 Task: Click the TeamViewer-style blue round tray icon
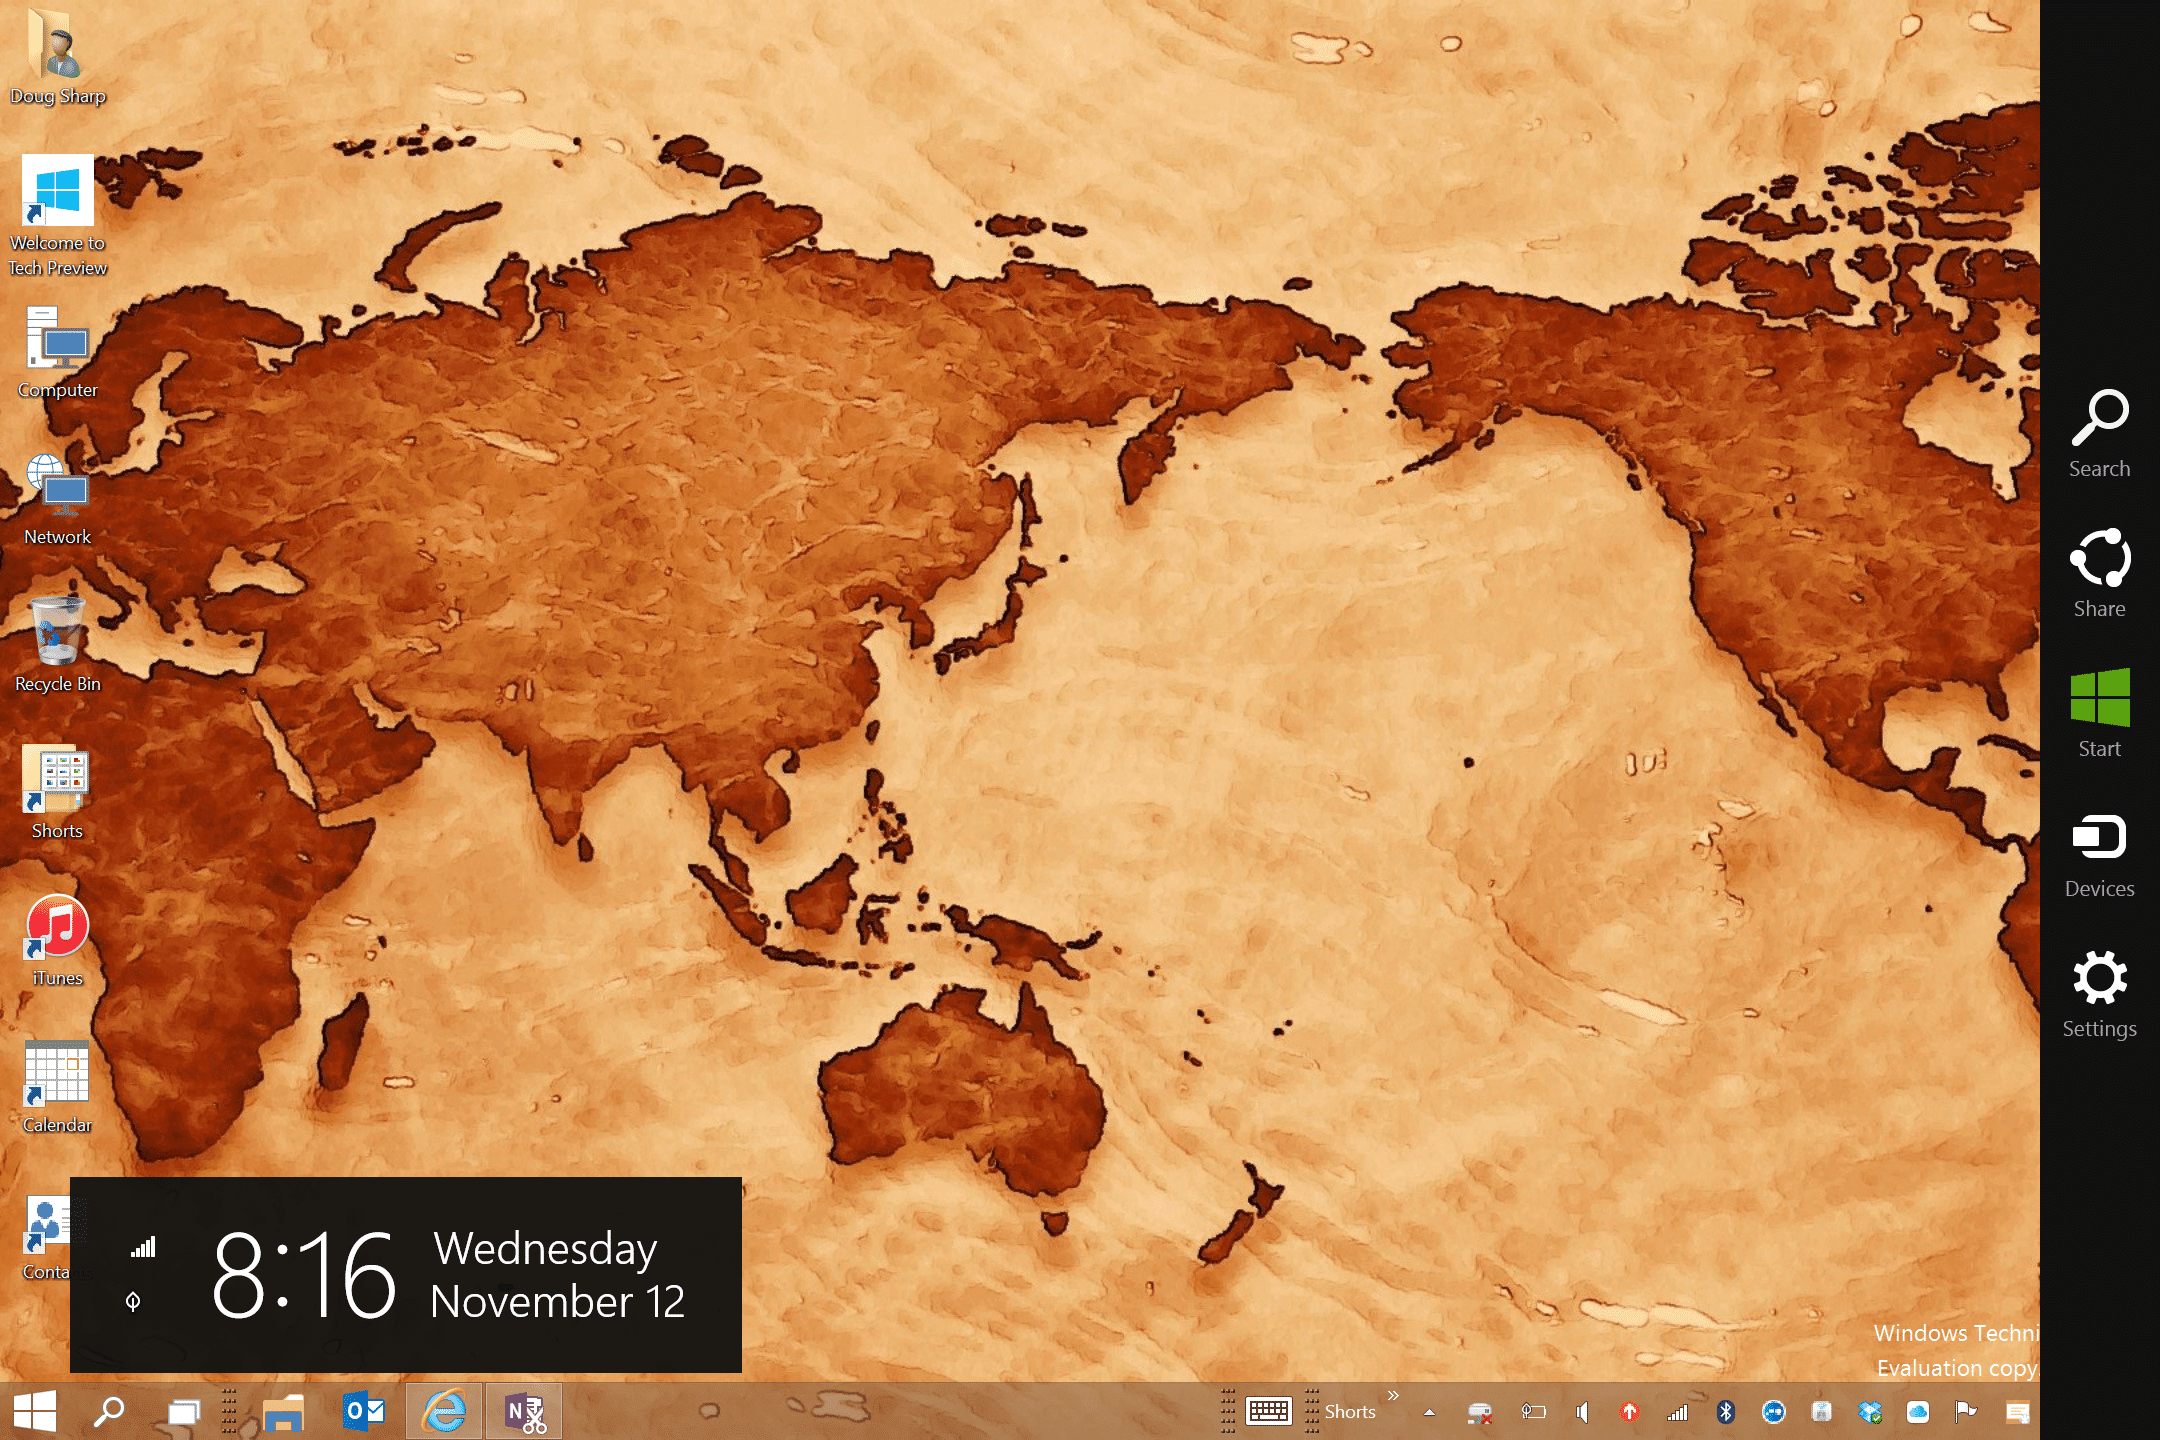pos(1773,1411)
